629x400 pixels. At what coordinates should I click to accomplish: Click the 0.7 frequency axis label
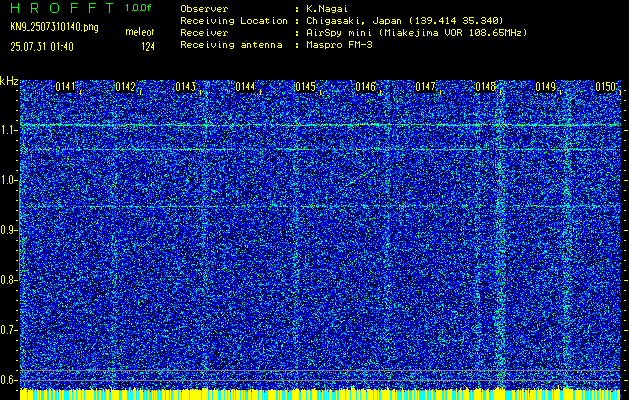[8, 330]
